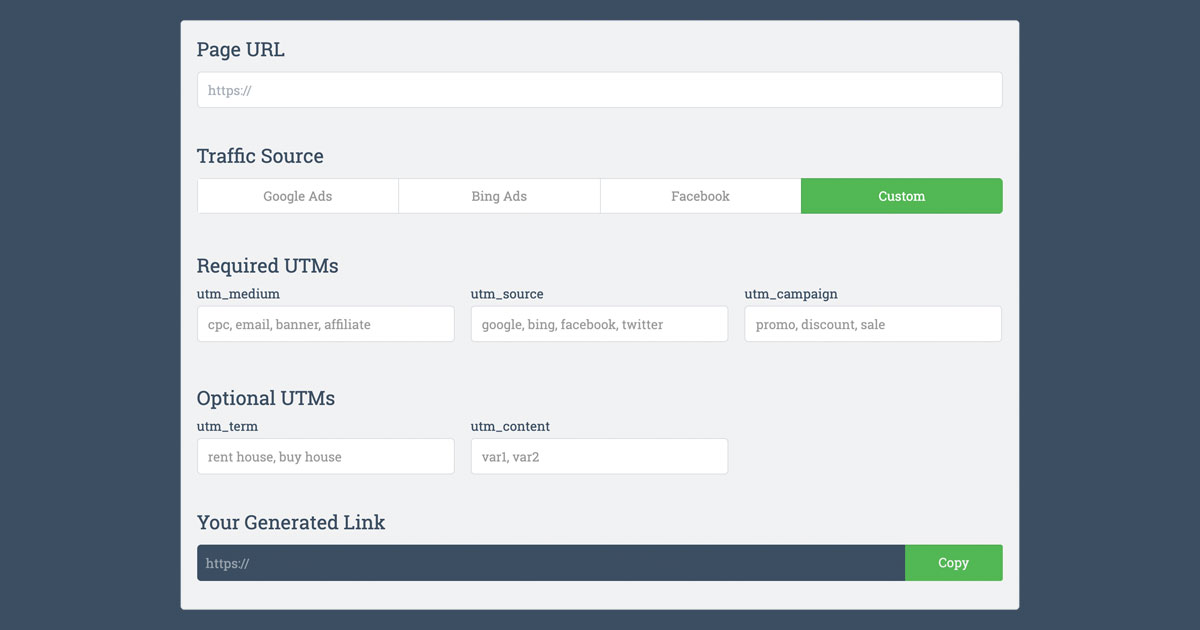Focus the utm_content input field

point(599,456)
